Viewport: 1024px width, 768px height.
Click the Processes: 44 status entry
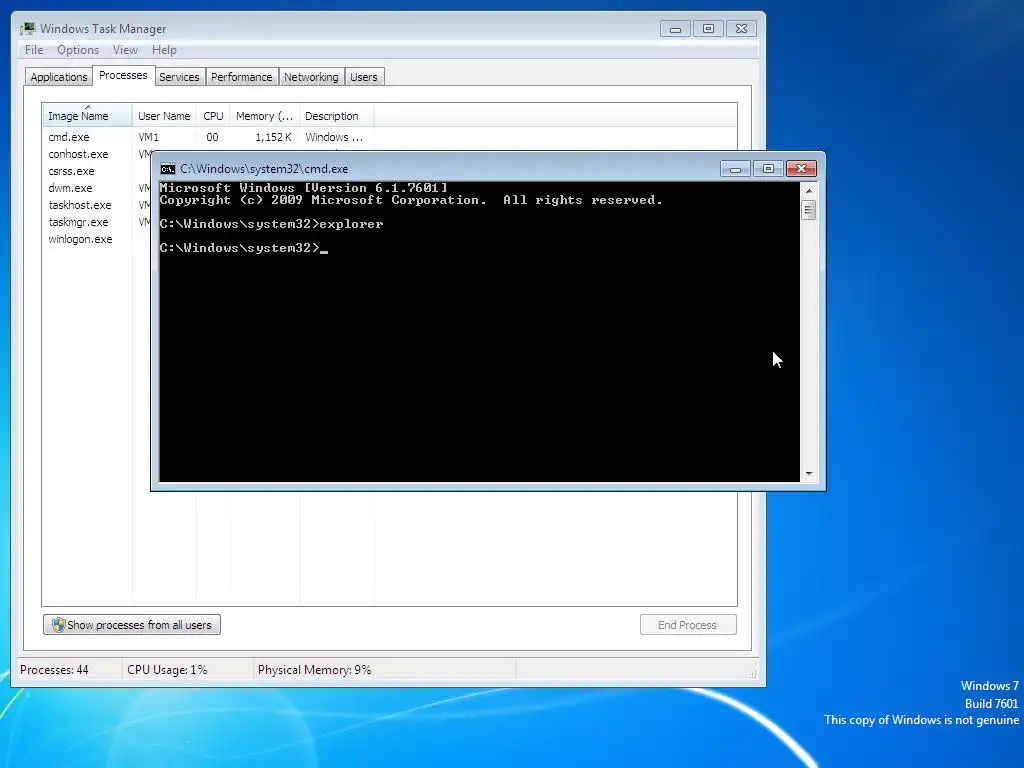tap(54, 670)
